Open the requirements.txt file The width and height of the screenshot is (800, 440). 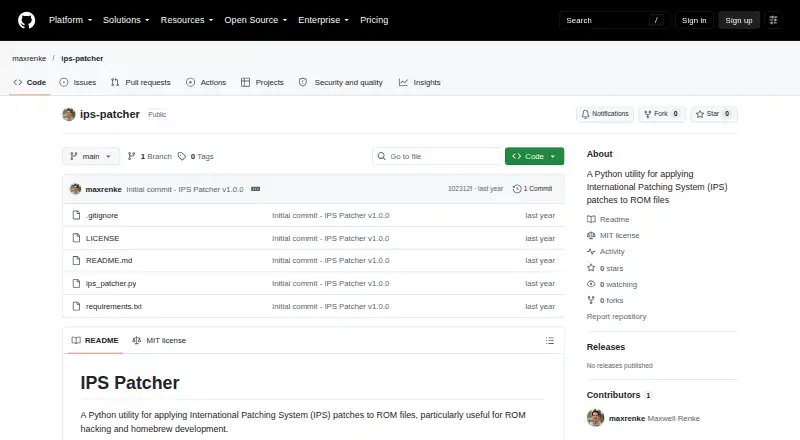click(x=114, y=306)
